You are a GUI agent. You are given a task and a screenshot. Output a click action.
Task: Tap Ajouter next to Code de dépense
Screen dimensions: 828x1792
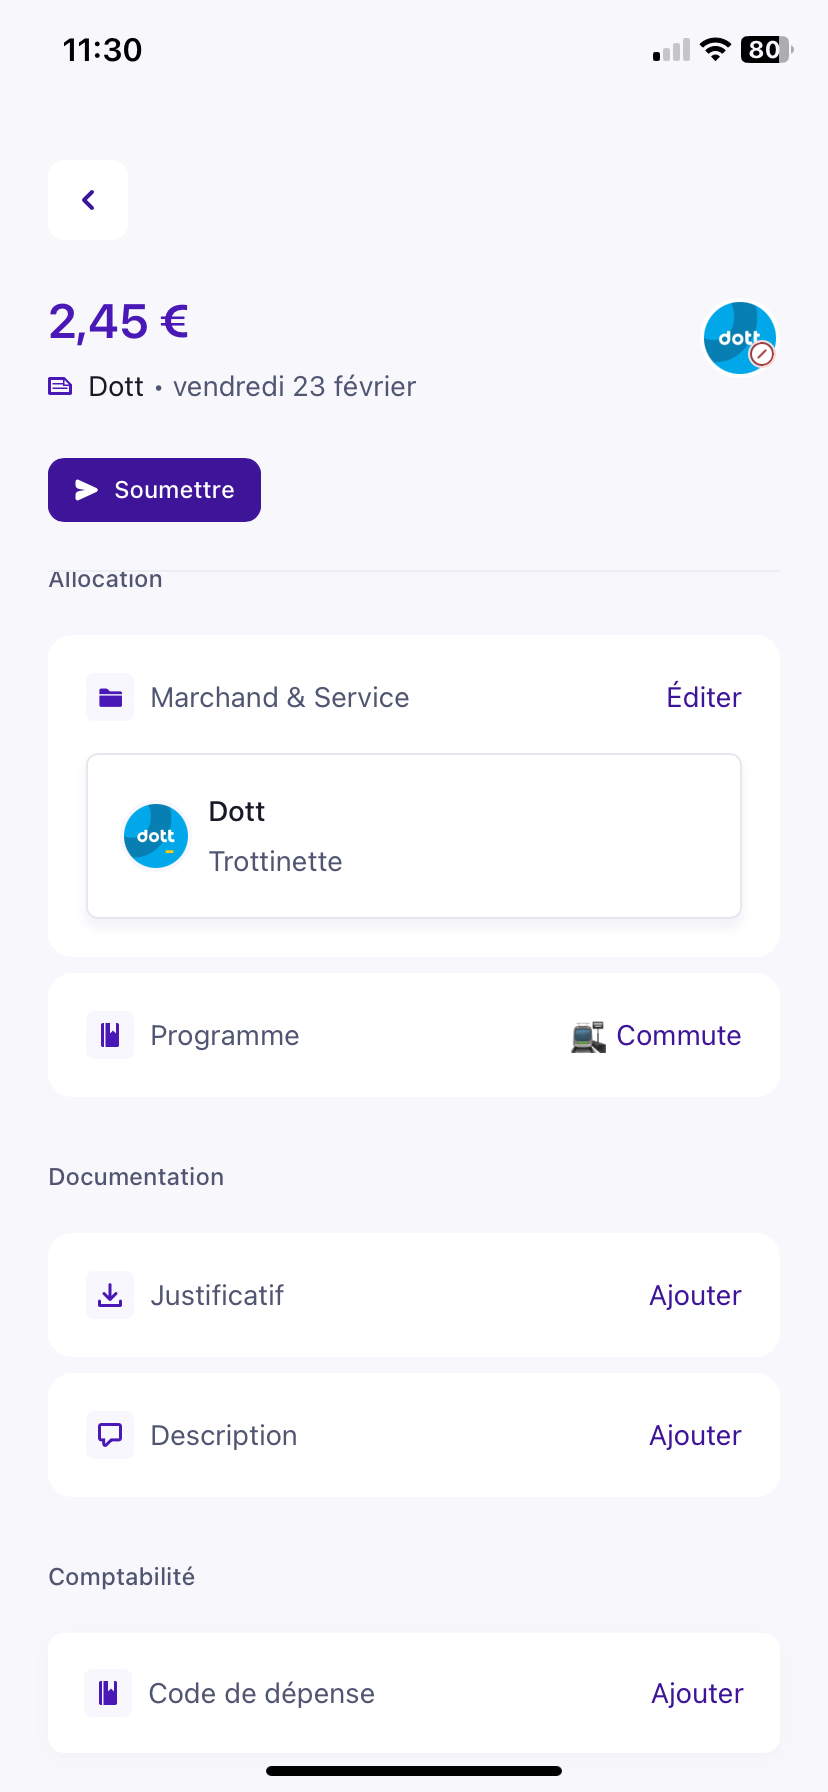tap(697, 1693)
